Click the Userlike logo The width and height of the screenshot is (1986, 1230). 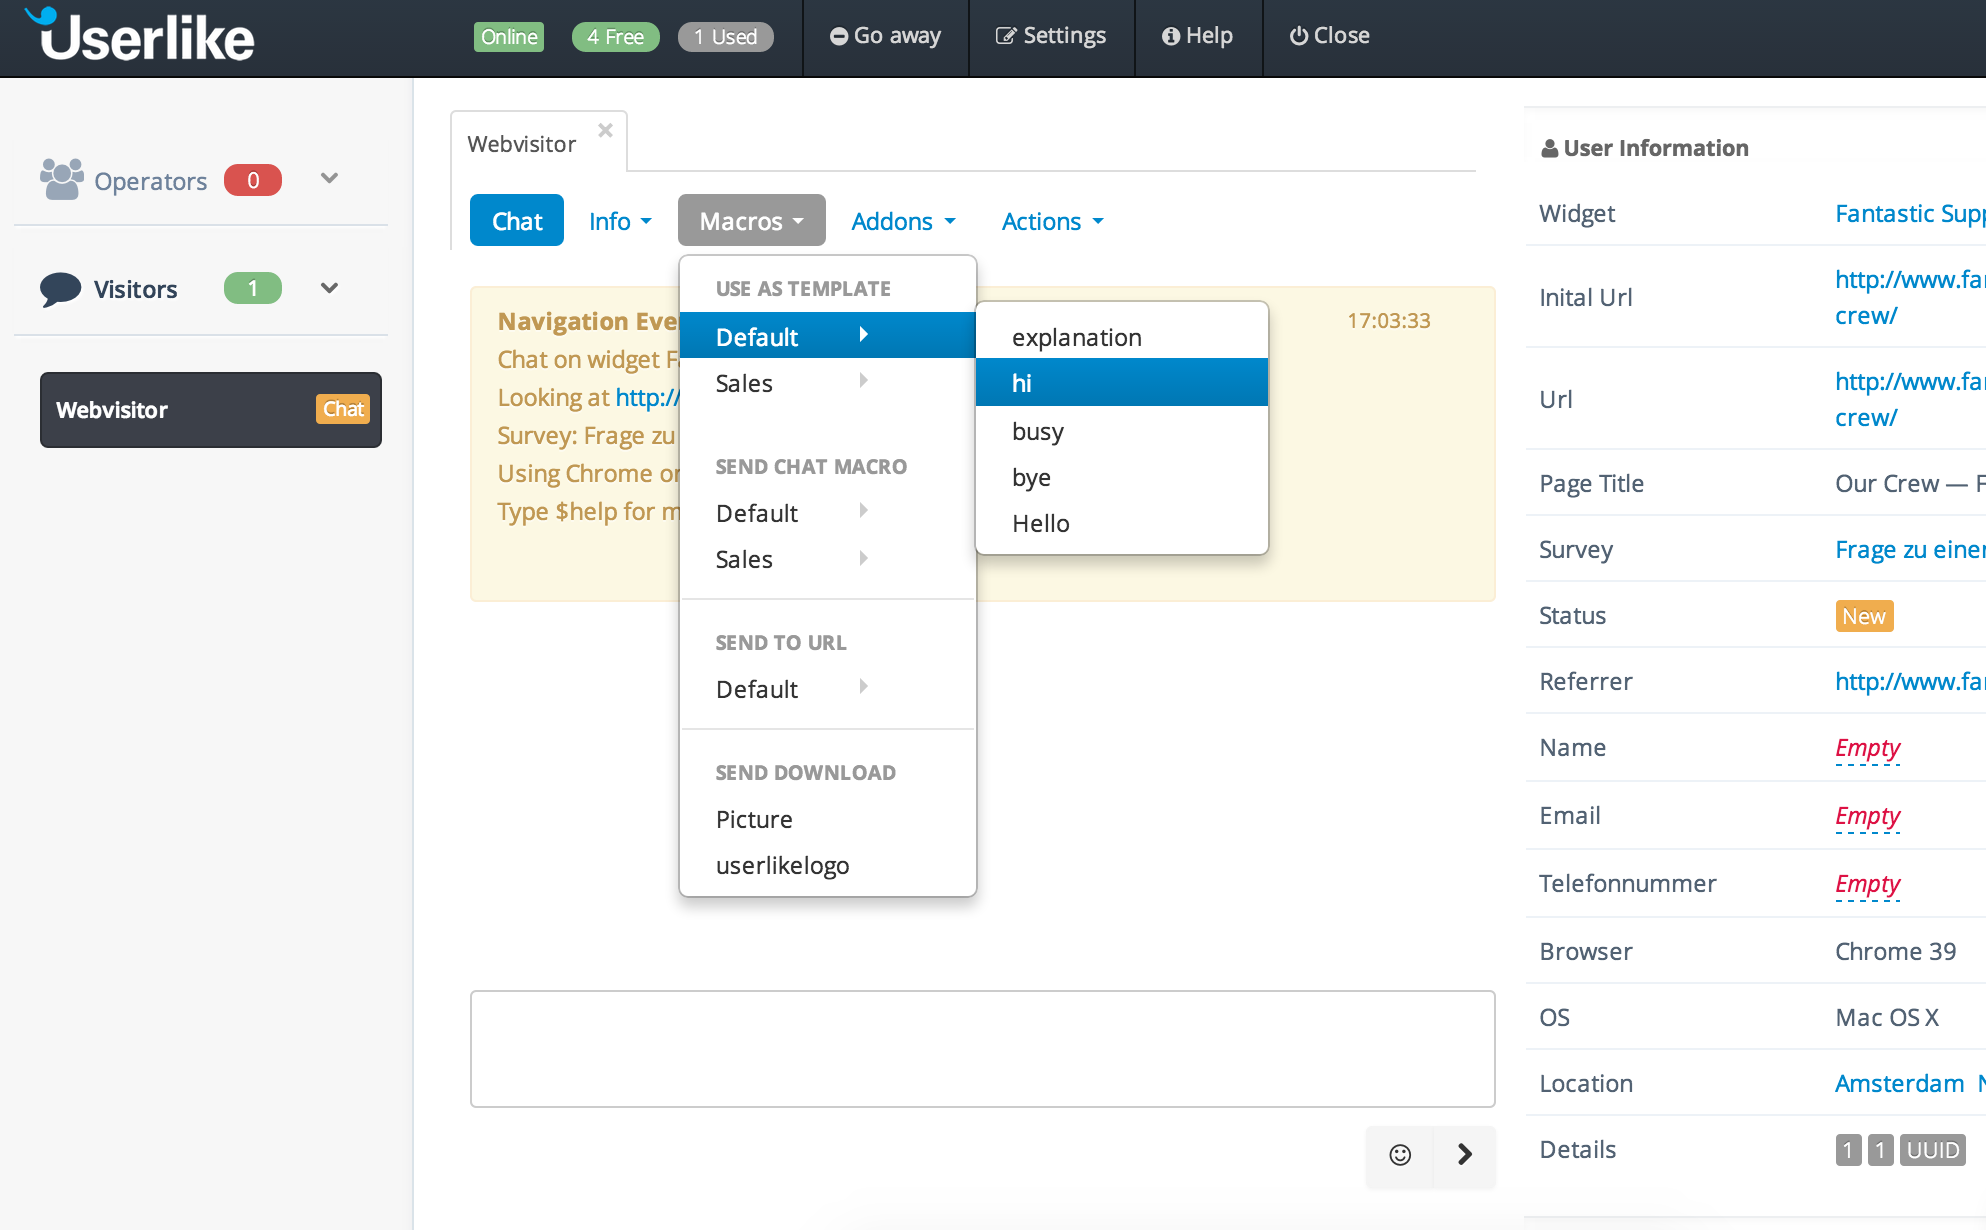pos(139,36)
